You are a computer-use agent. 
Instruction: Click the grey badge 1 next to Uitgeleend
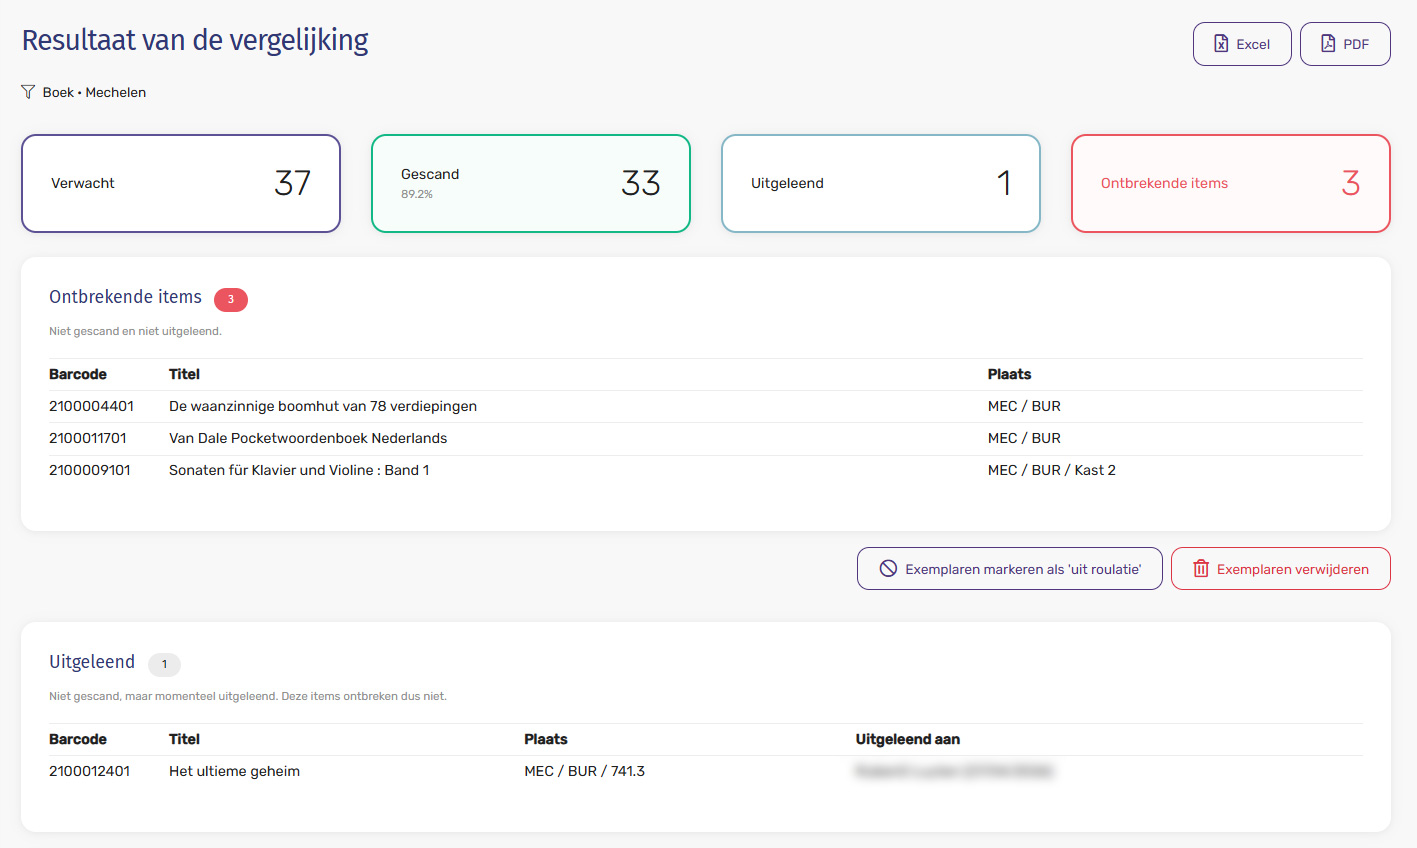[x=164, y=664]
